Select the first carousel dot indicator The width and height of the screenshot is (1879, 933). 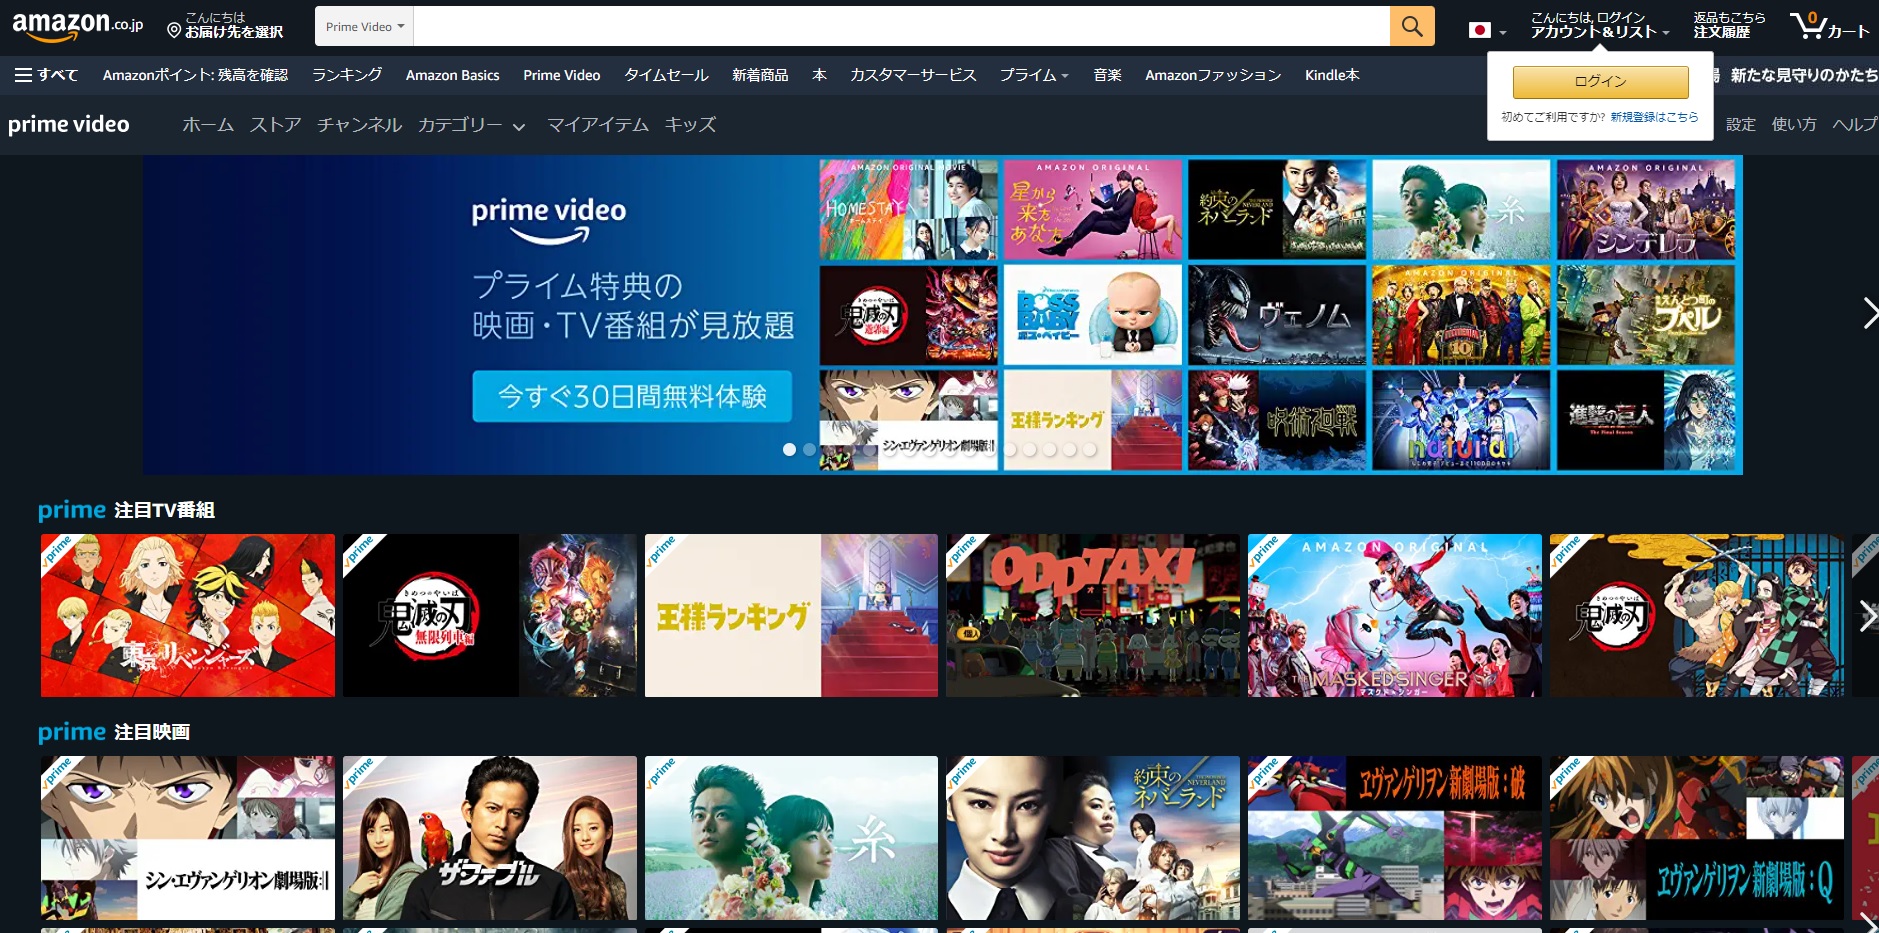(x=789, y=450)
